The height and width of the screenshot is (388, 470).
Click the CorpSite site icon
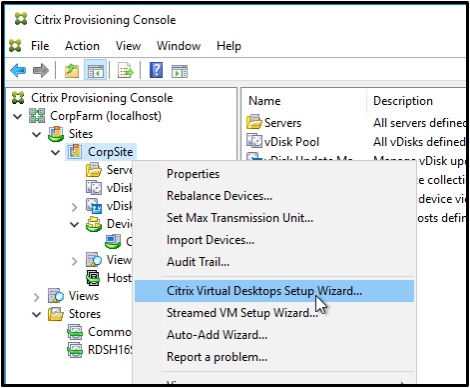[75, 152]
